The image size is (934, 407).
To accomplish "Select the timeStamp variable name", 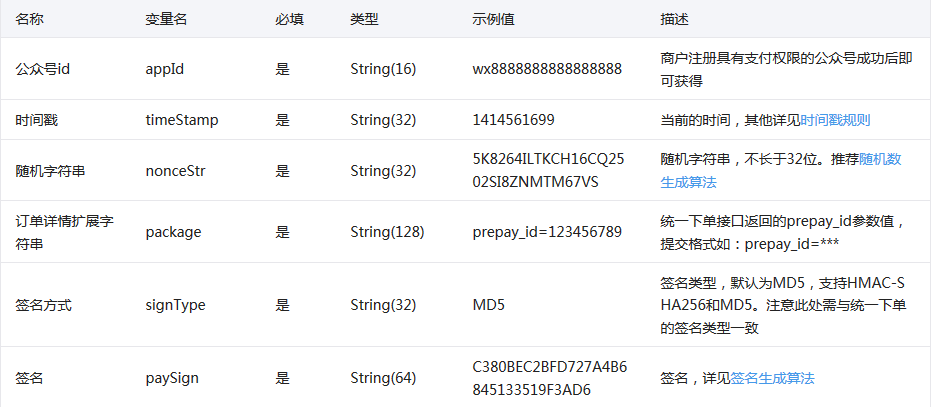I will pyautogui.click(x=182, y=120).
